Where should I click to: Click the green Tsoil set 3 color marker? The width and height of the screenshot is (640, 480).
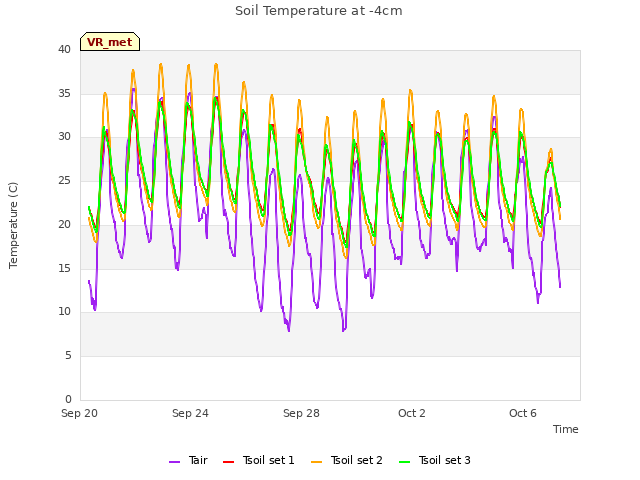point(405,462)
